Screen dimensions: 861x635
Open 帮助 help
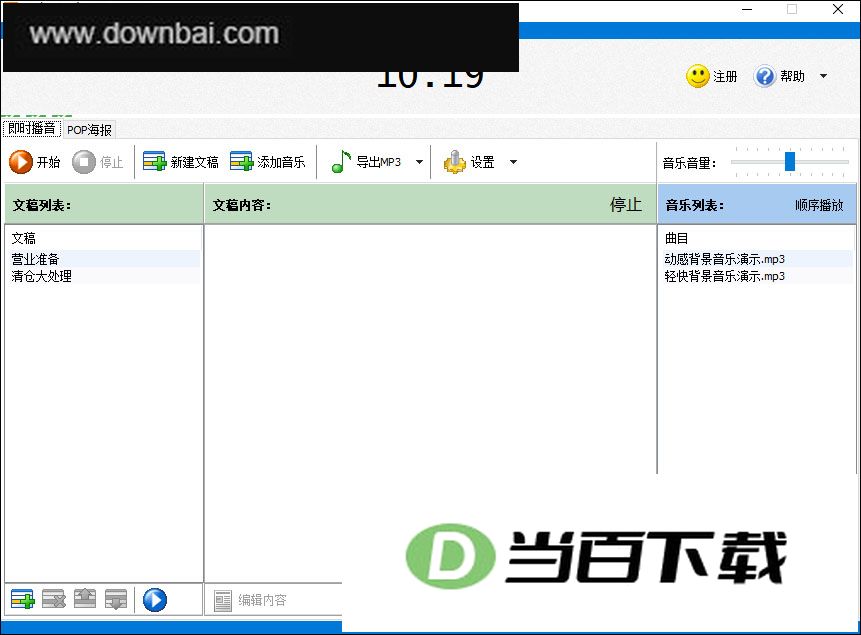(779, 76)
